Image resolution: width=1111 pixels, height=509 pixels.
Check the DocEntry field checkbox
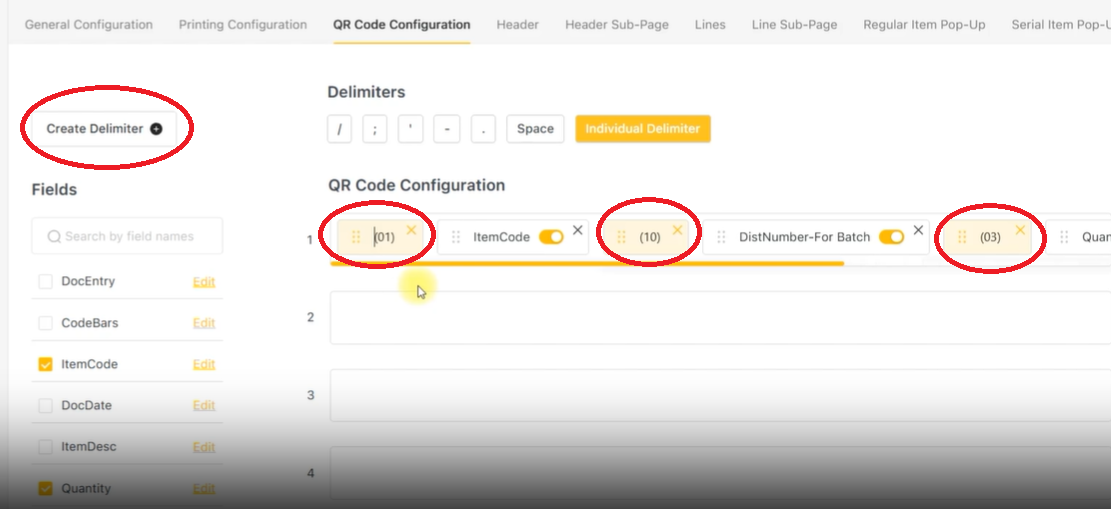[45, 282]
